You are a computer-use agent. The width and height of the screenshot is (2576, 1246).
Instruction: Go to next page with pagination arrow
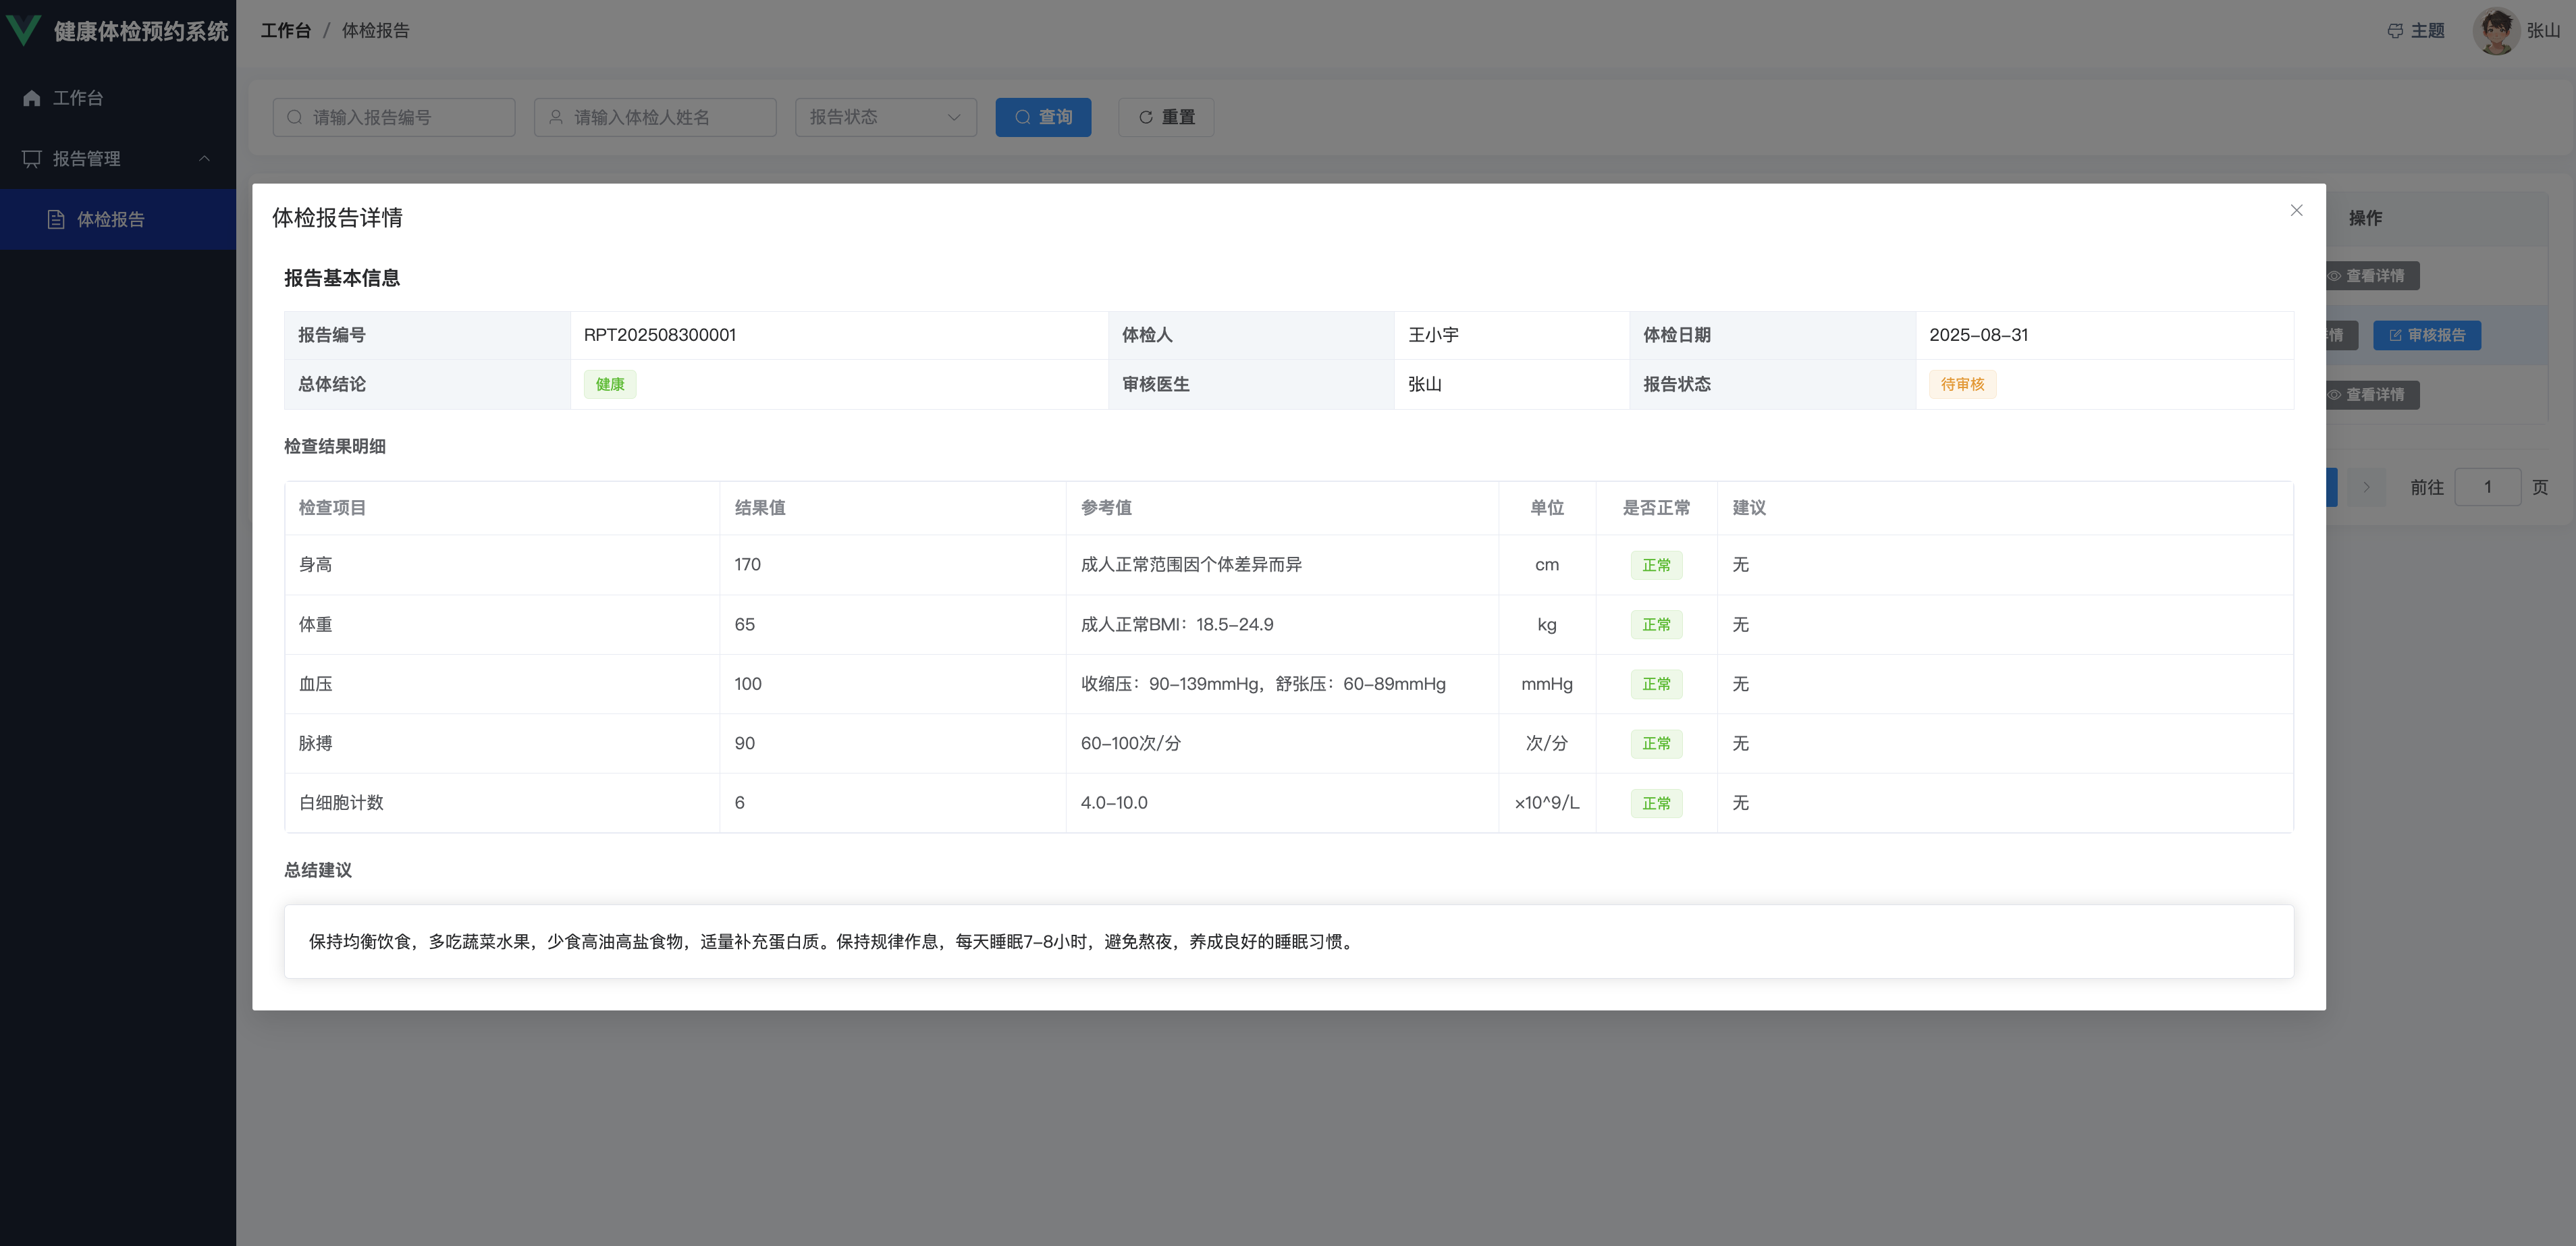tap(2366, 487)
